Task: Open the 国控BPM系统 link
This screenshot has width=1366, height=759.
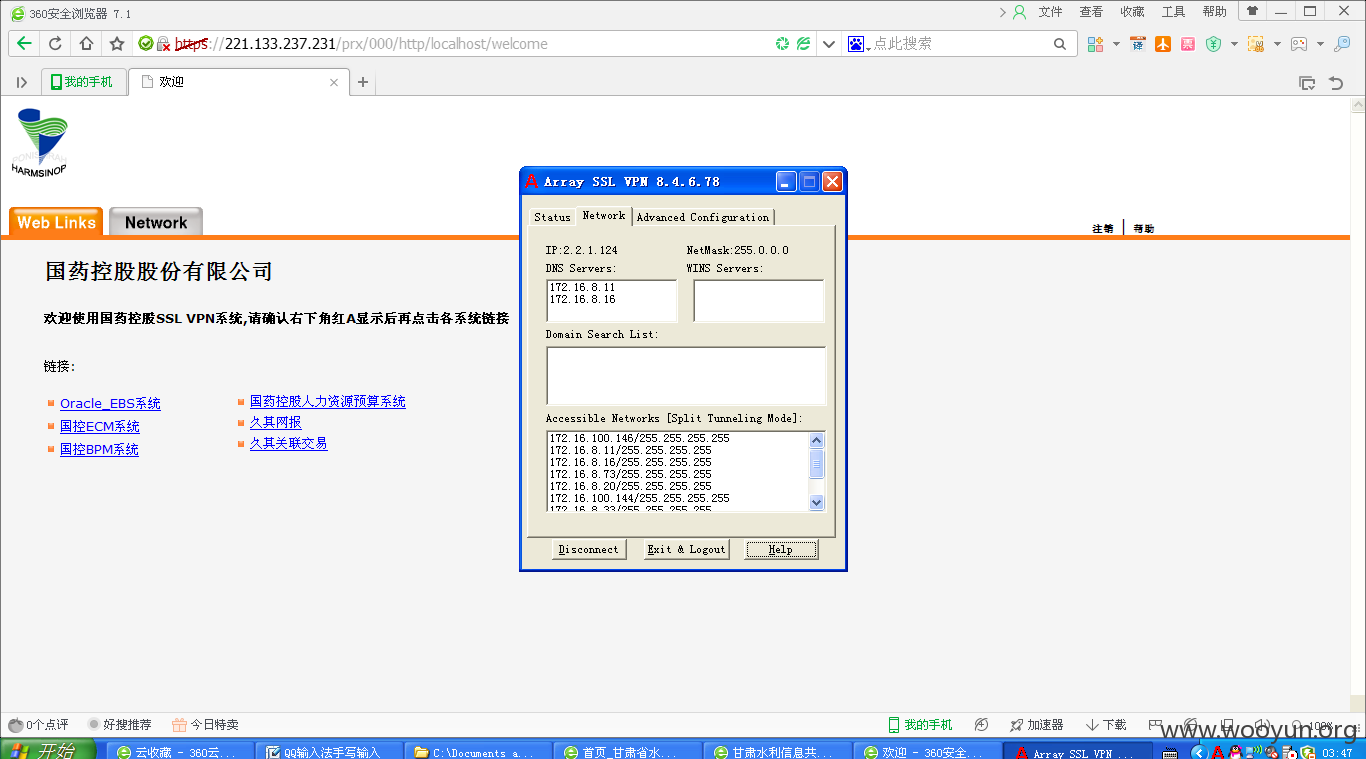Action: coord(99,450)
